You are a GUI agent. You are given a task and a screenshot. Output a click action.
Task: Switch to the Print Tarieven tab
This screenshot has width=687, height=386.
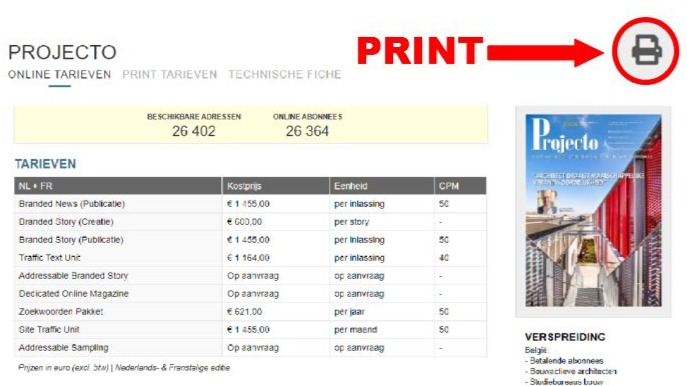[170, 74]
